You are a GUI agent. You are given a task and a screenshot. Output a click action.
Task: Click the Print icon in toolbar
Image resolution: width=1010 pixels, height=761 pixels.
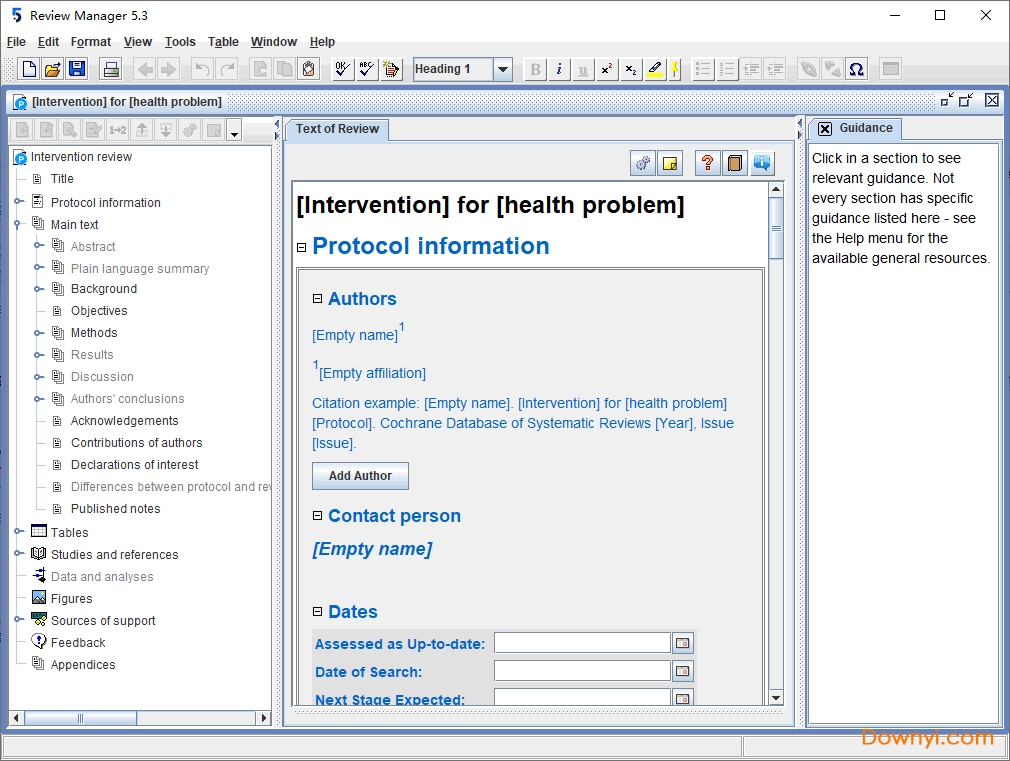click(111, 69)
